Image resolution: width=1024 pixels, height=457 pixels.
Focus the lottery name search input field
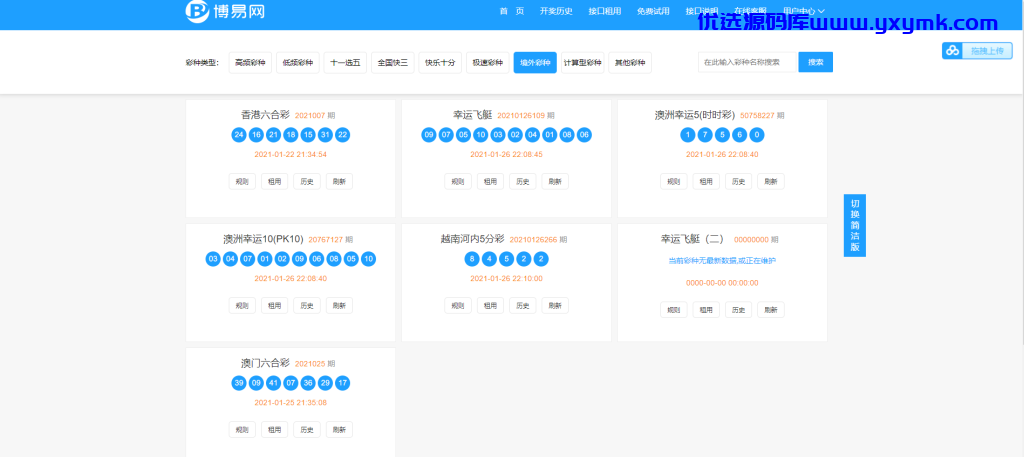[x=748, y=62]
